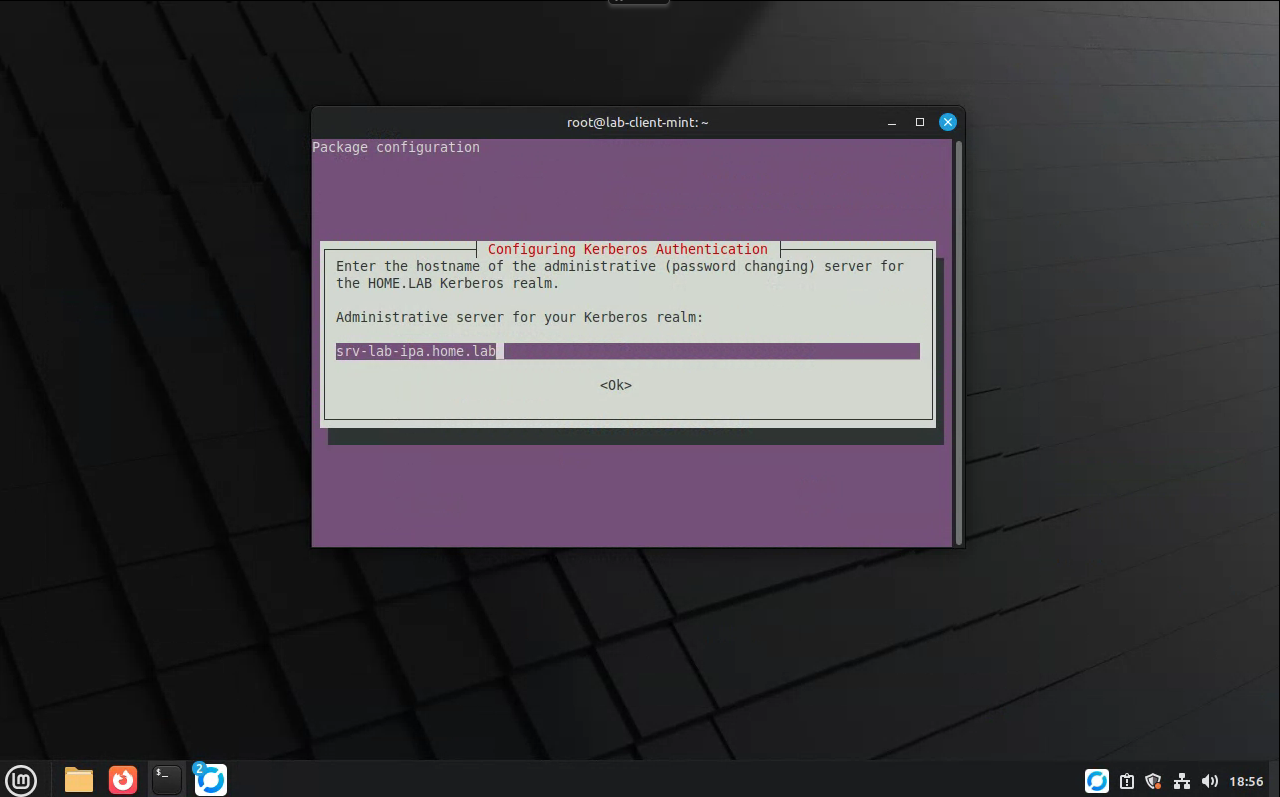Focus the srv-lab-ipa.home.lab input field
The width and height of the screenshot is (1280, 797).
coord(627,351)
